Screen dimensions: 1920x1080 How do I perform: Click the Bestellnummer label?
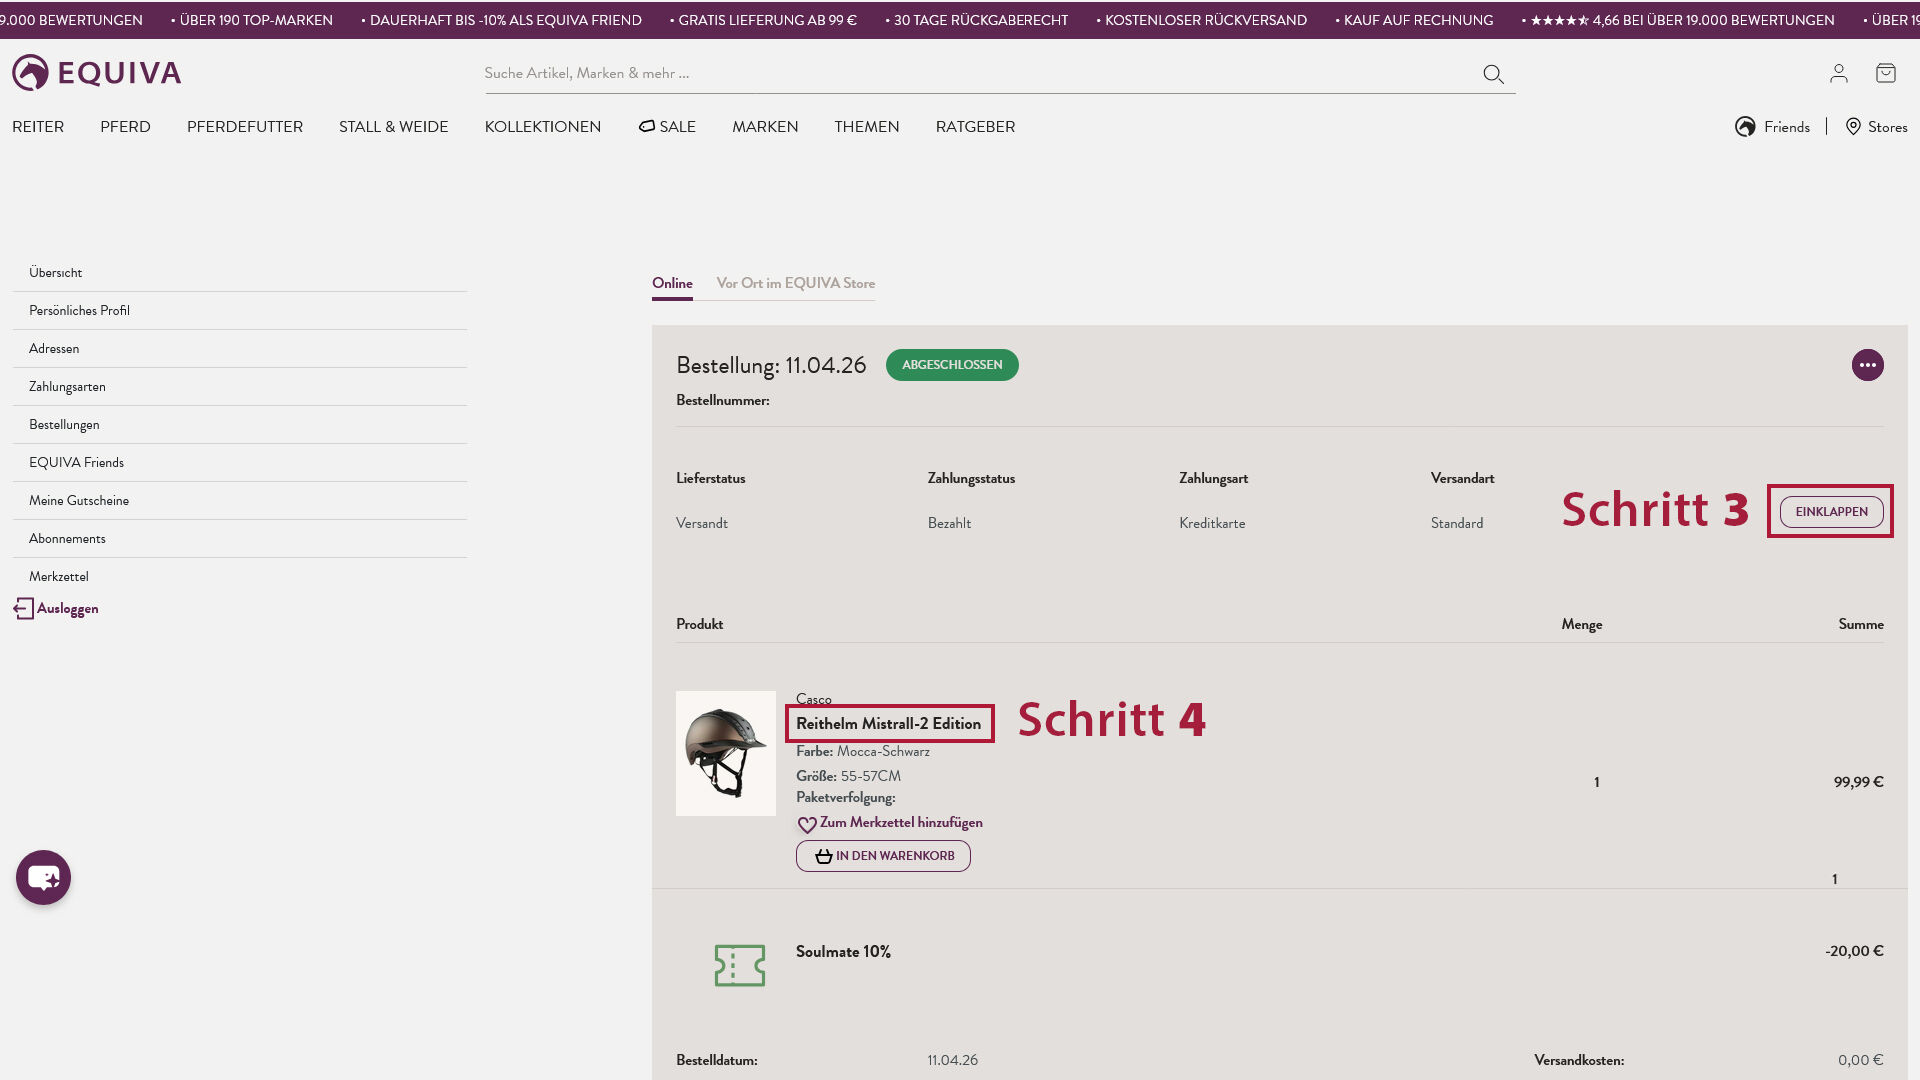click(723, 400)
